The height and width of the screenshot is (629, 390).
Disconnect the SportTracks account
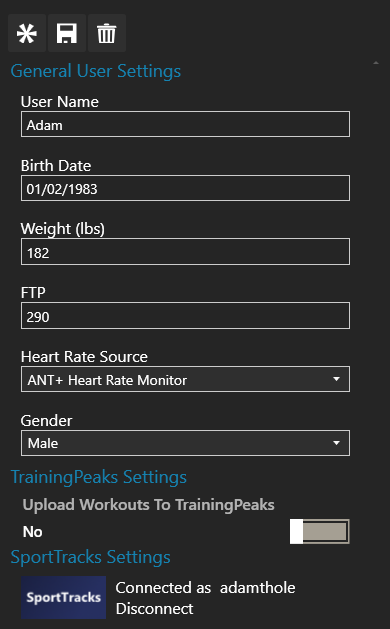click(x=154, y=609)
